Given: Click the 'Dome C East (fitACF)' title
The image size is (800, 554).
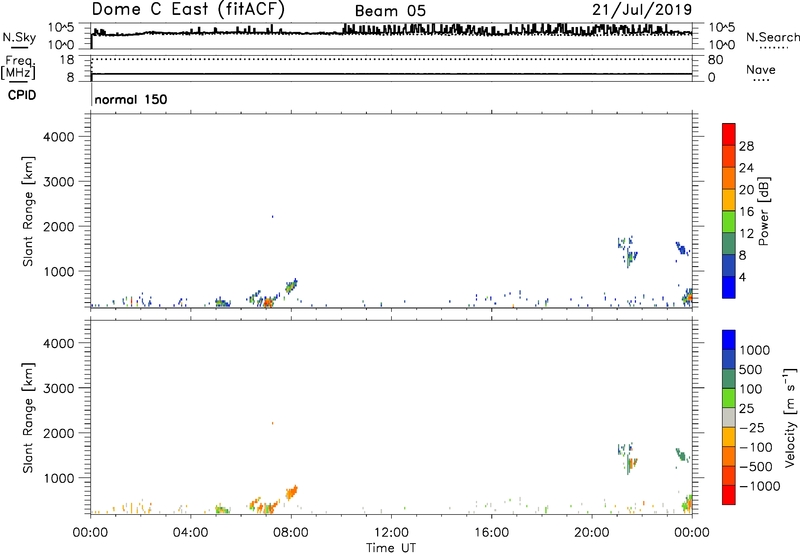Looking at the screenshot, I should point(188,10).
